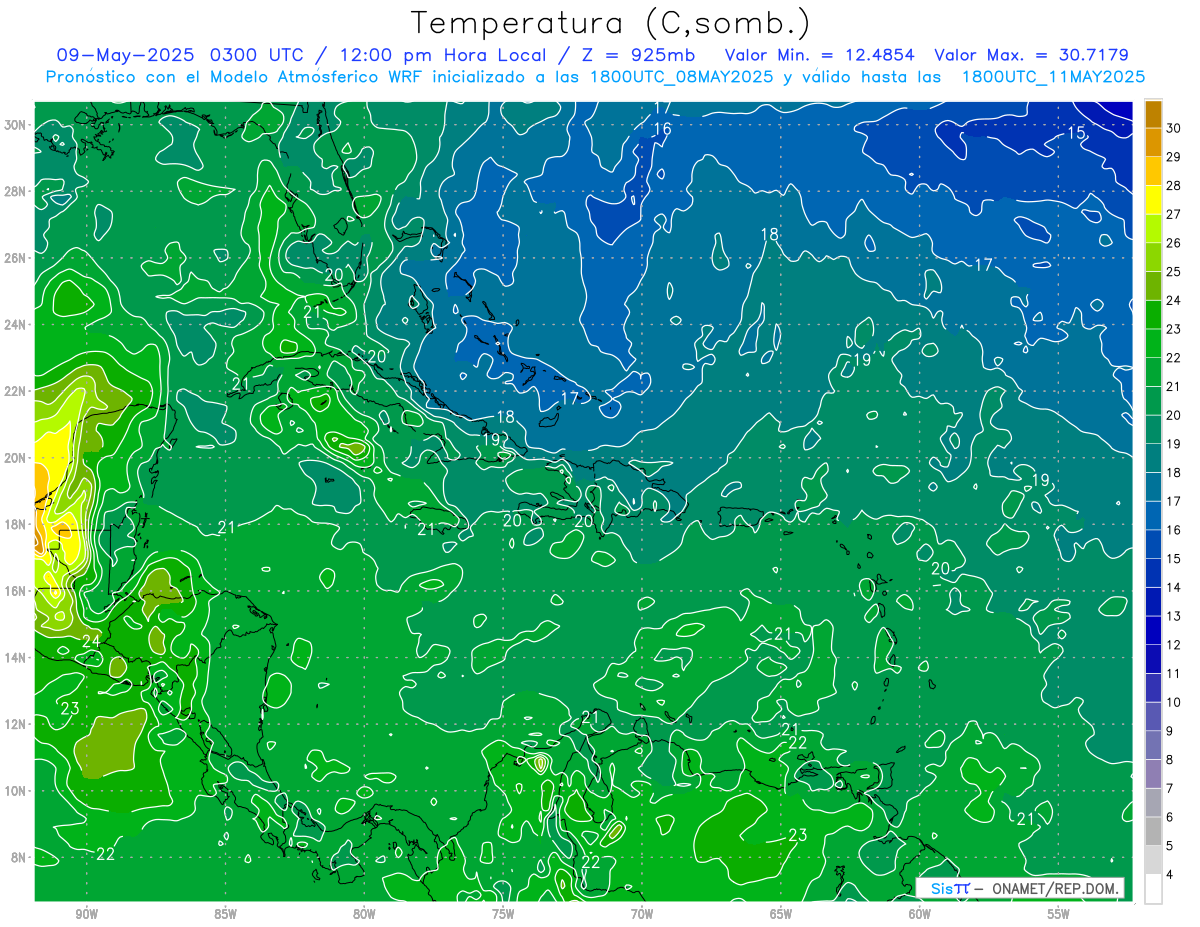This screenshot has height=927, width=1200.
Task: Click the 85W longitude axis label
Action: click(225, 914)
